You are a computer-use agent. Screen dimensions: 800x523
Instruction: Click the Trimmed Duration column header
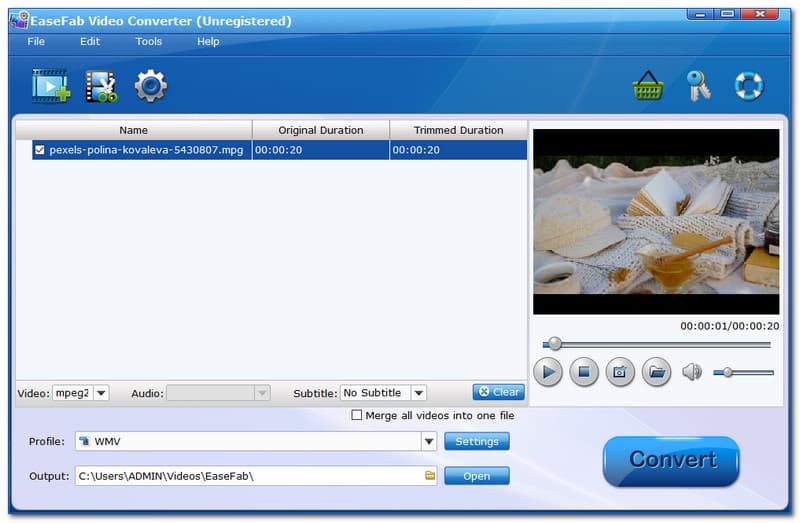458,130
